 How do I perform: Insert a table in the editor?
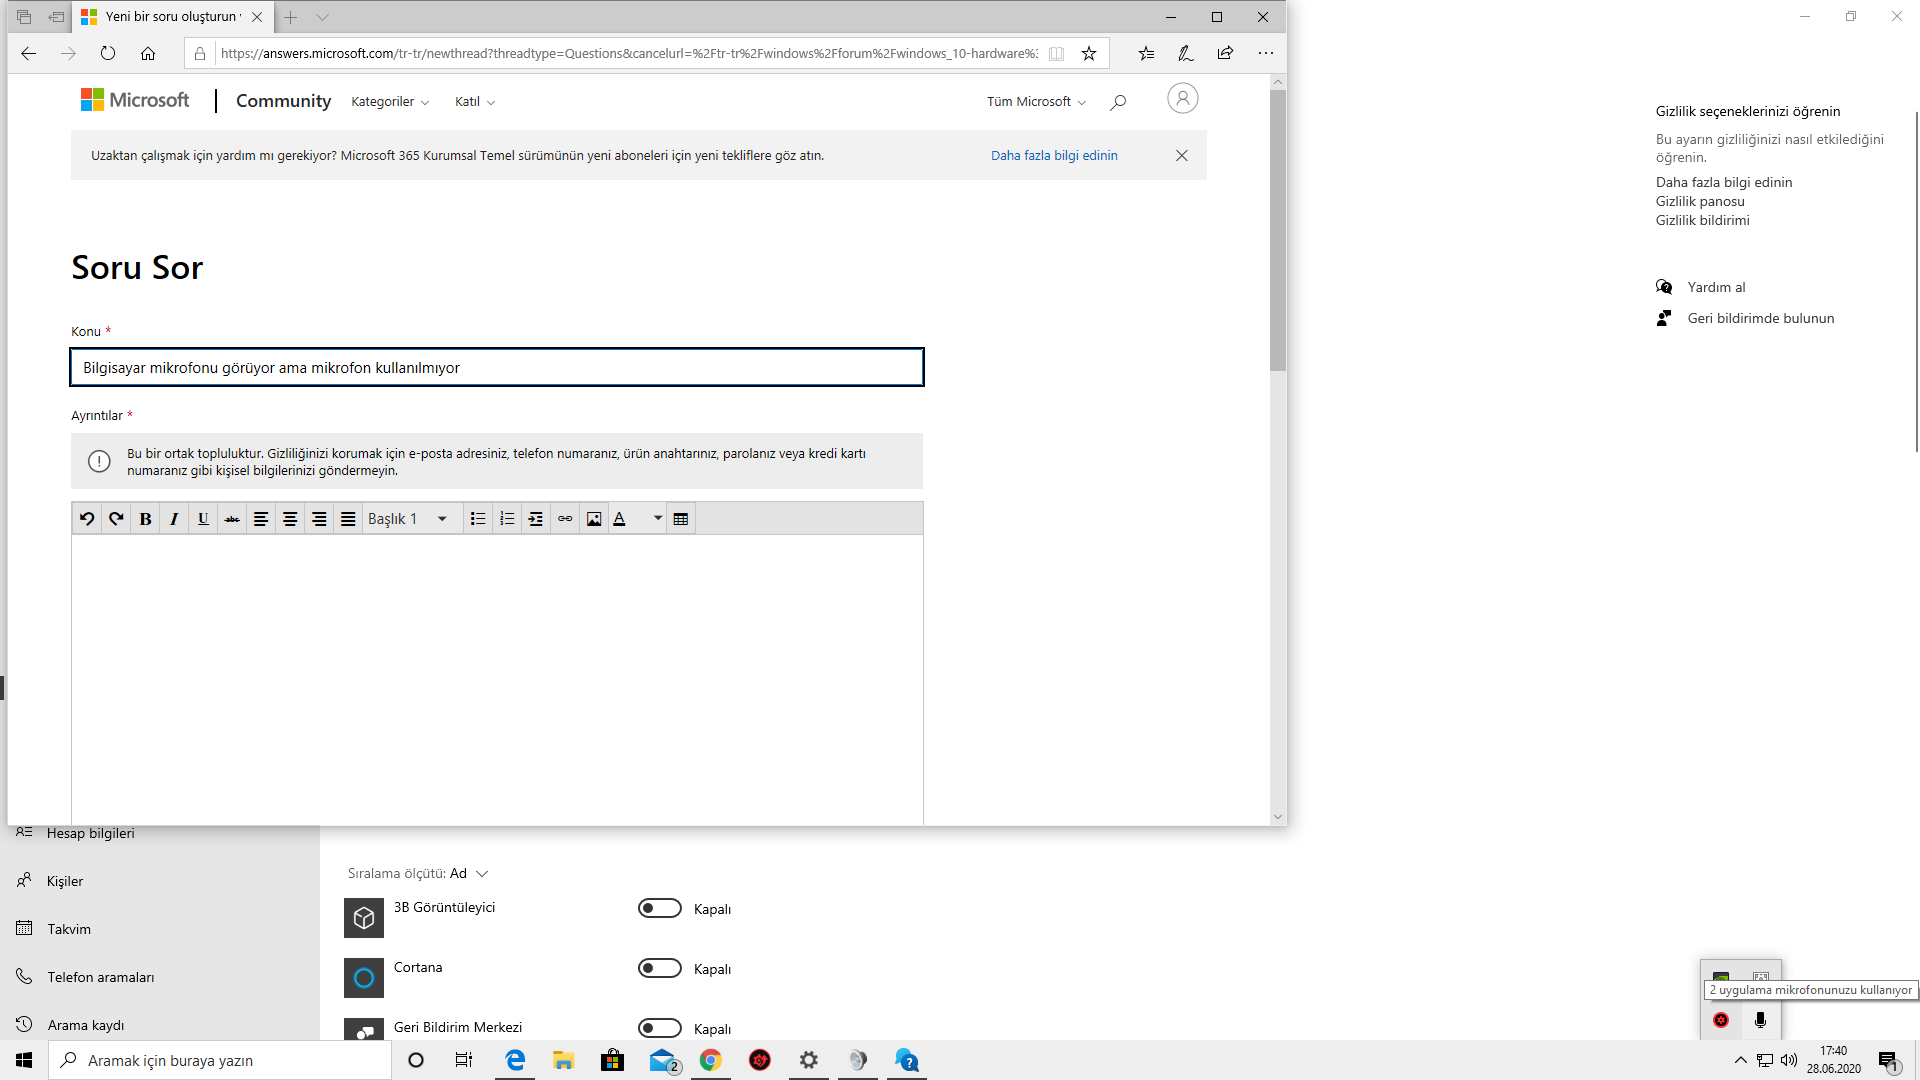681,519
